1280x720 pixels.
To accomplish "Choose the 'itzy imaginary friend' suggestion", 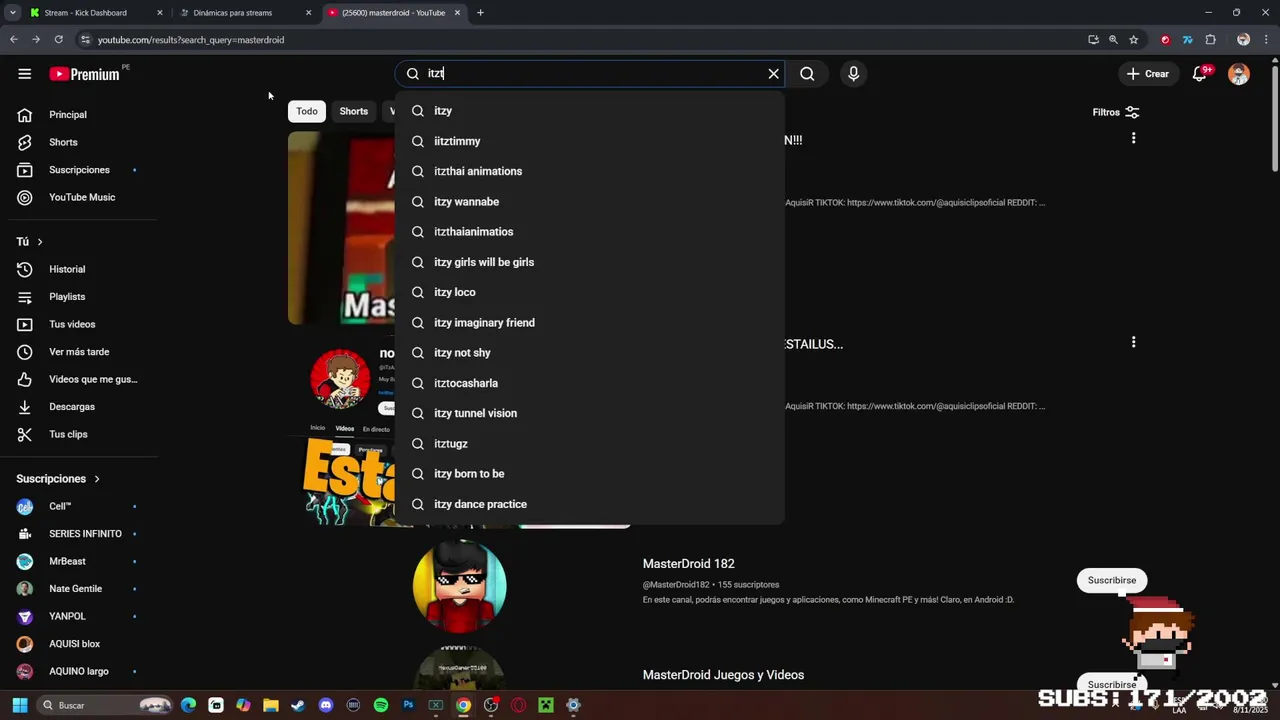I will coord(590,323).
